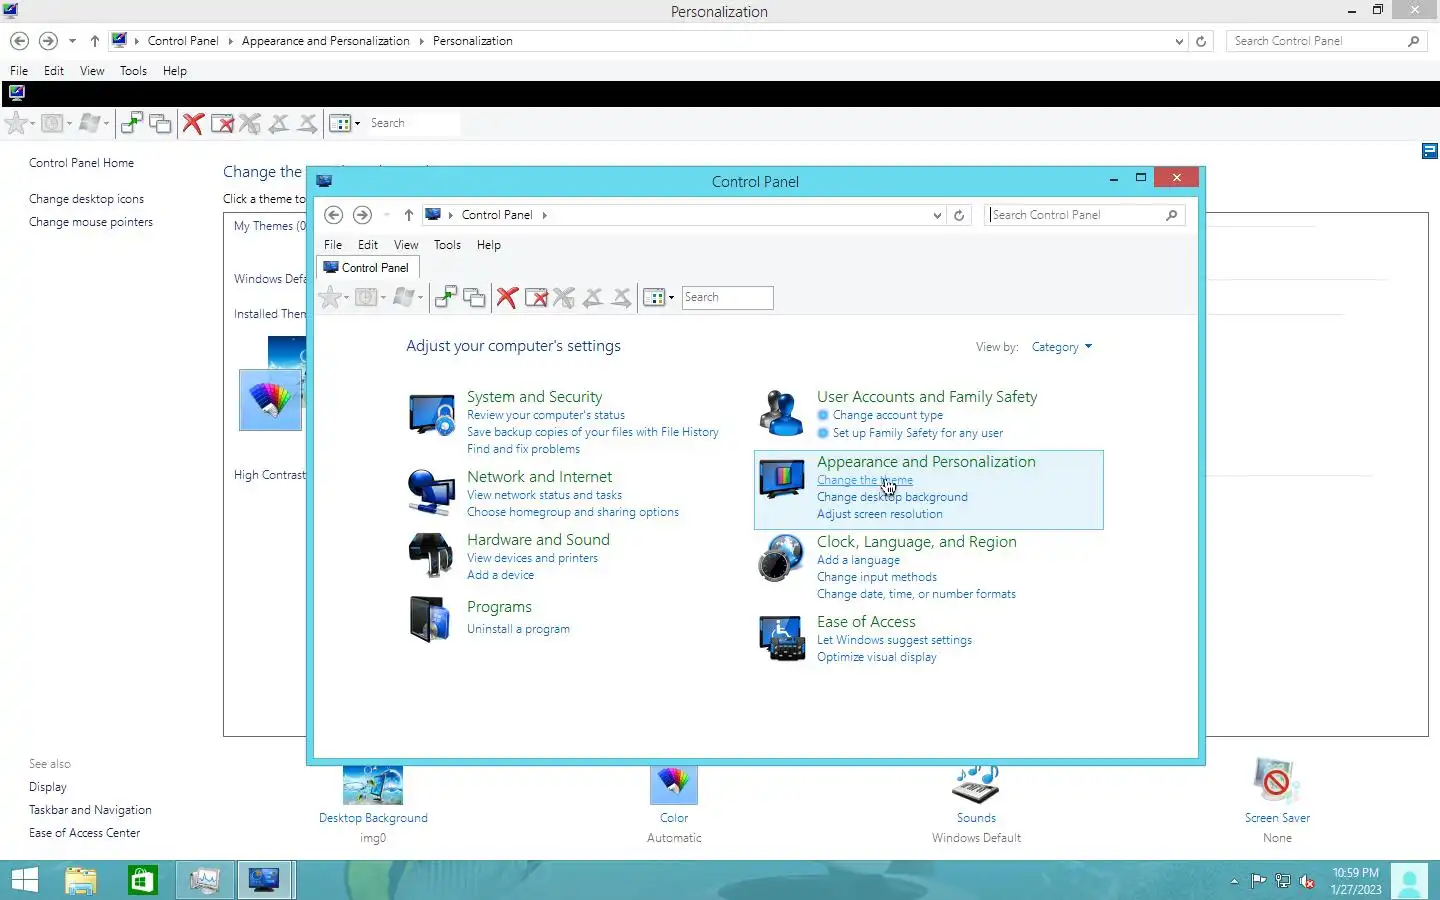
Task: Click Change desktop background link
Action: point(892,497)
